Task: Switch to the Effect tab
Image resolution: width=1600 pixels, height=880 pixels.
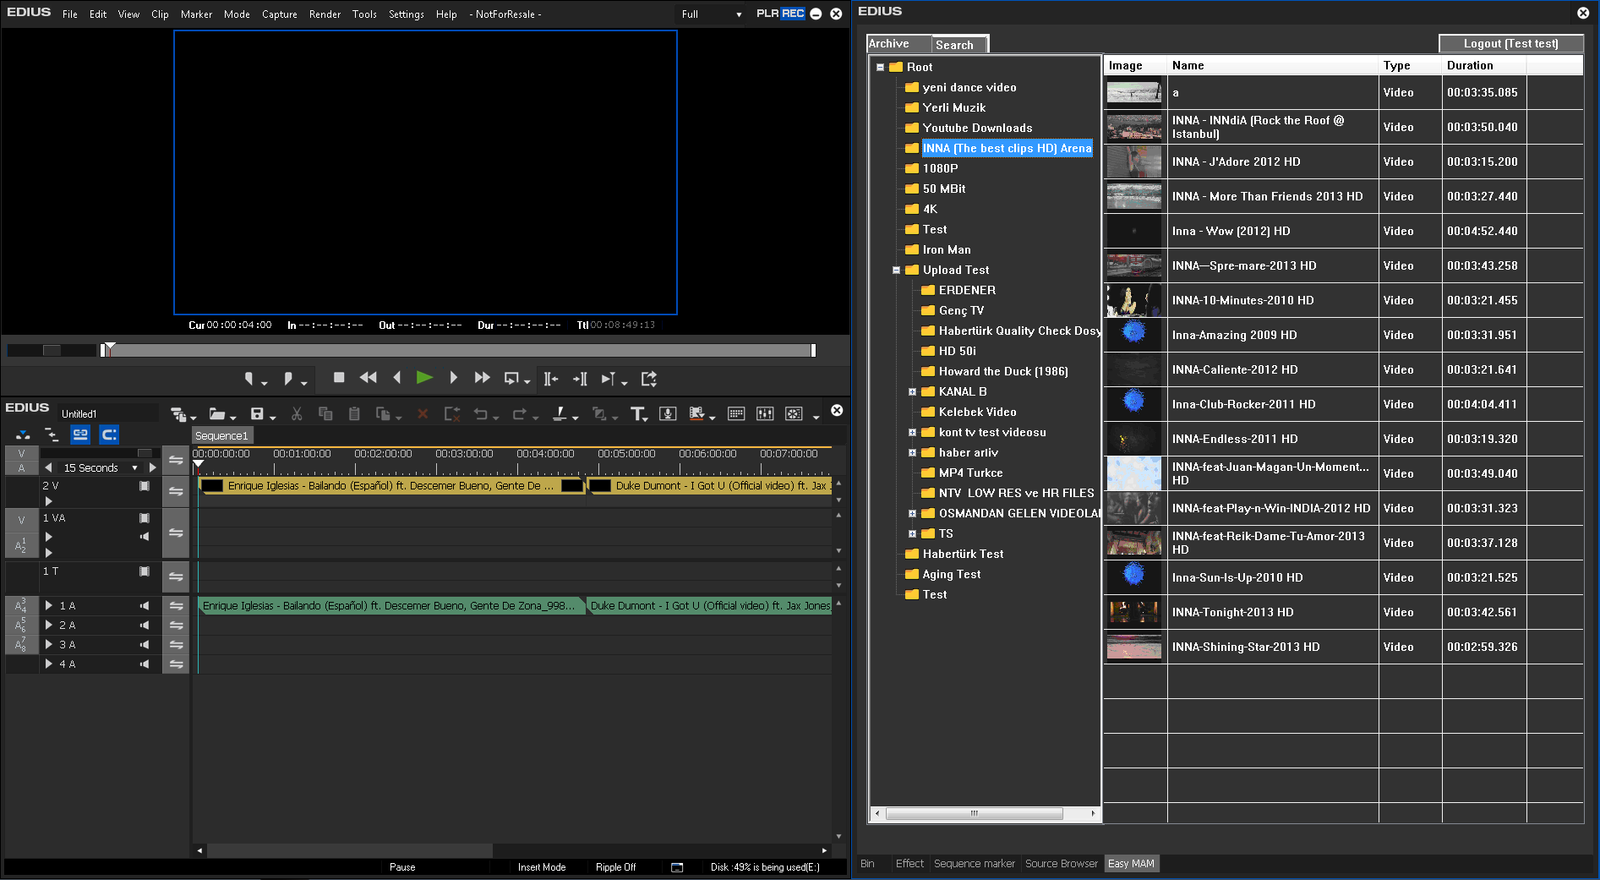Action: click(910, 863)
